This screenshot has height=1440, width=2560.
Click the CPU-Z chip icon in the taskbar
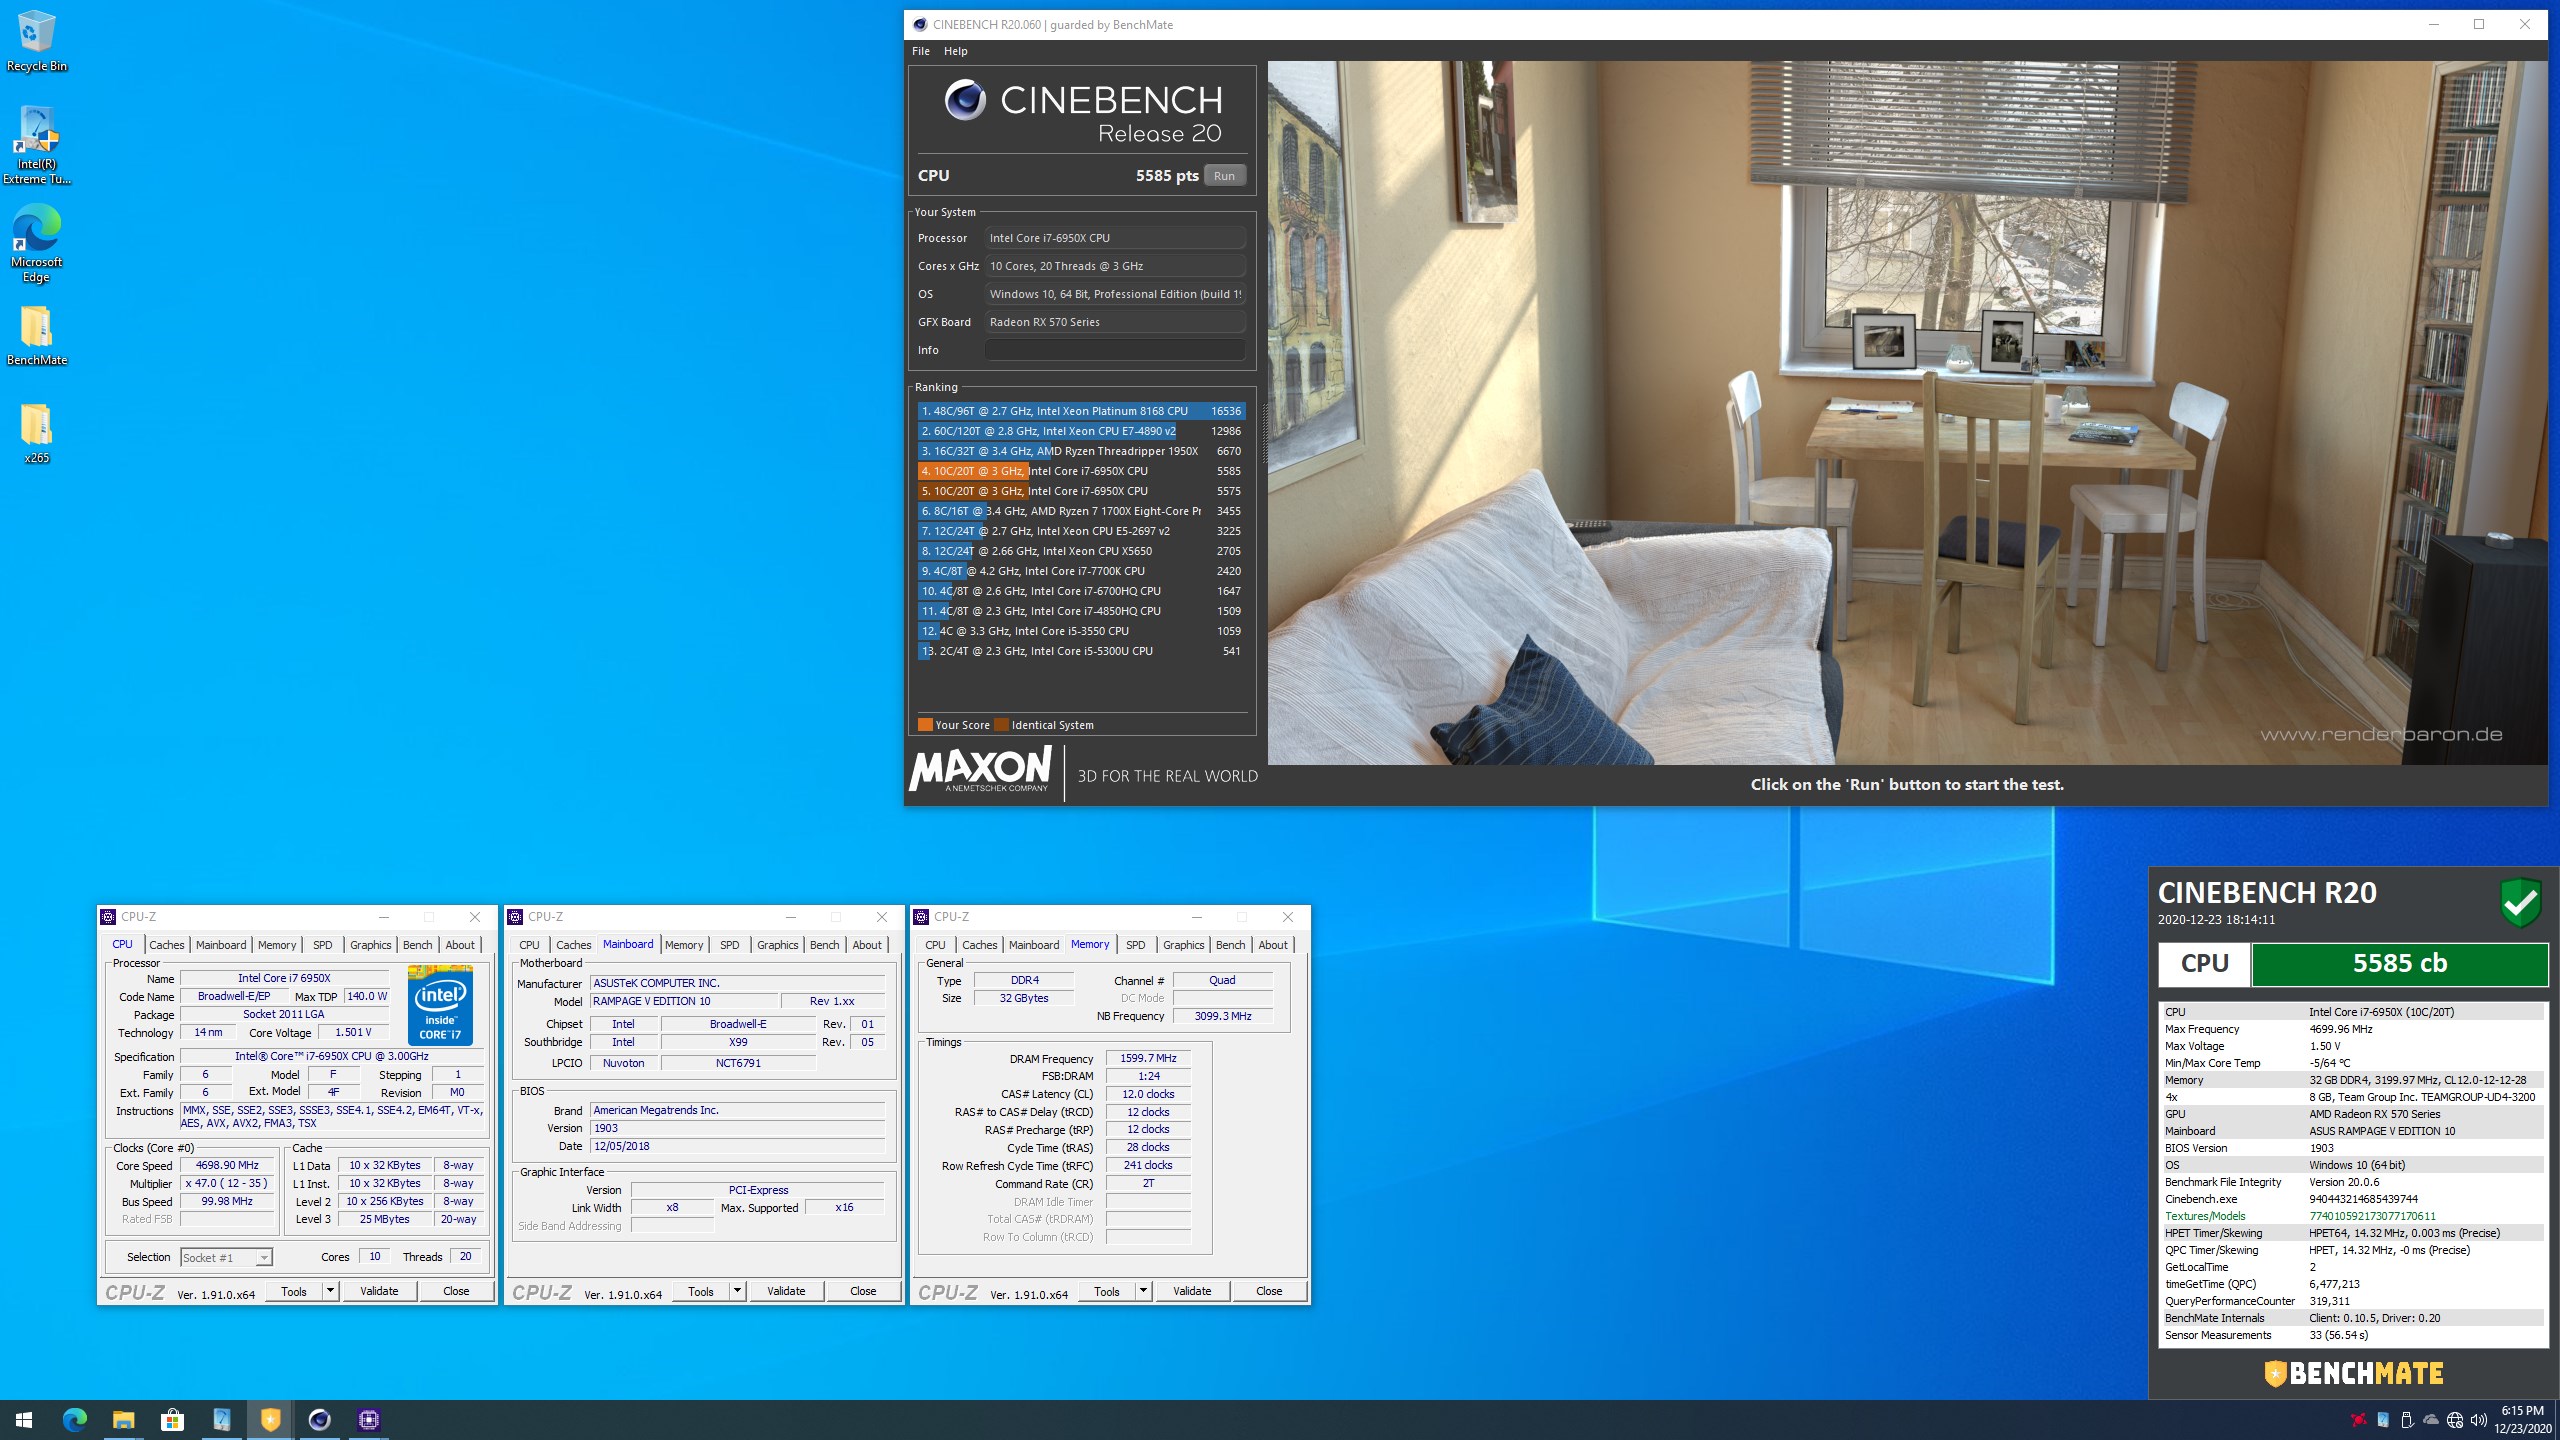pyautogui.click(x=368, y=1419)
